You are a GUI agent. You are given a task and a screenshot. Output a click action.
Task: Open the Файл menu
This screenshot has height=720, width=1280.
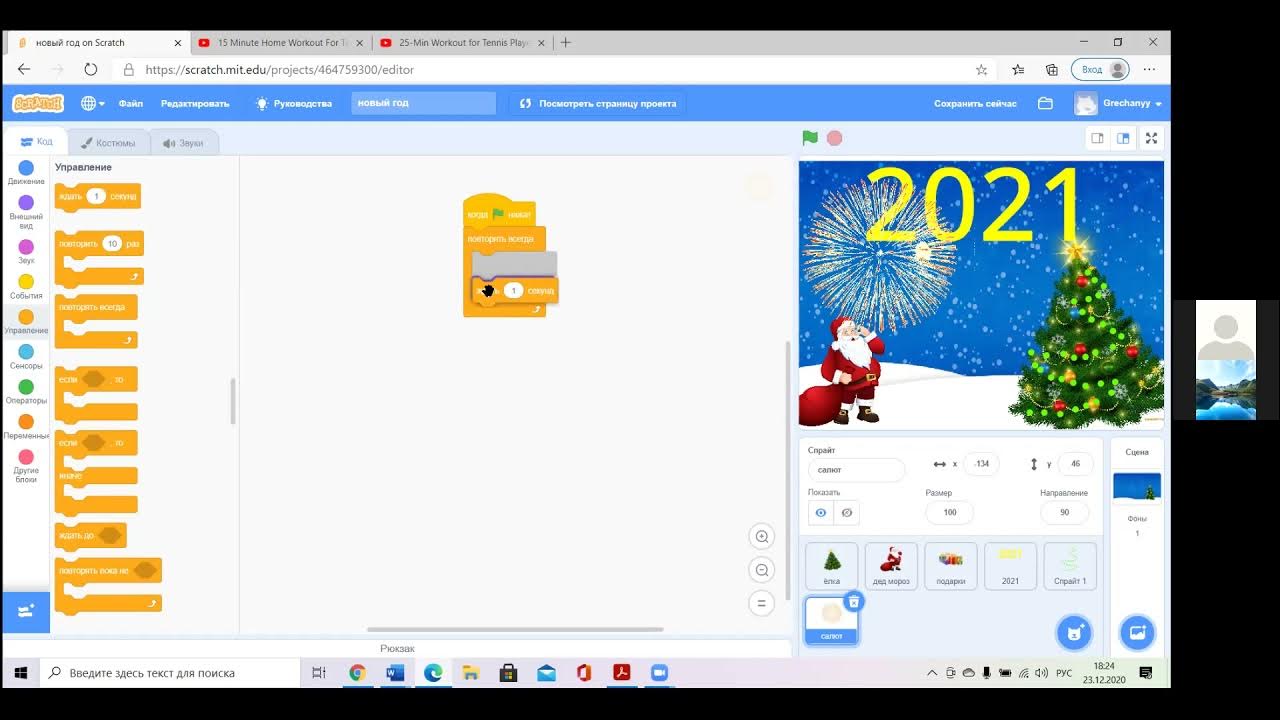coord(131,103)
